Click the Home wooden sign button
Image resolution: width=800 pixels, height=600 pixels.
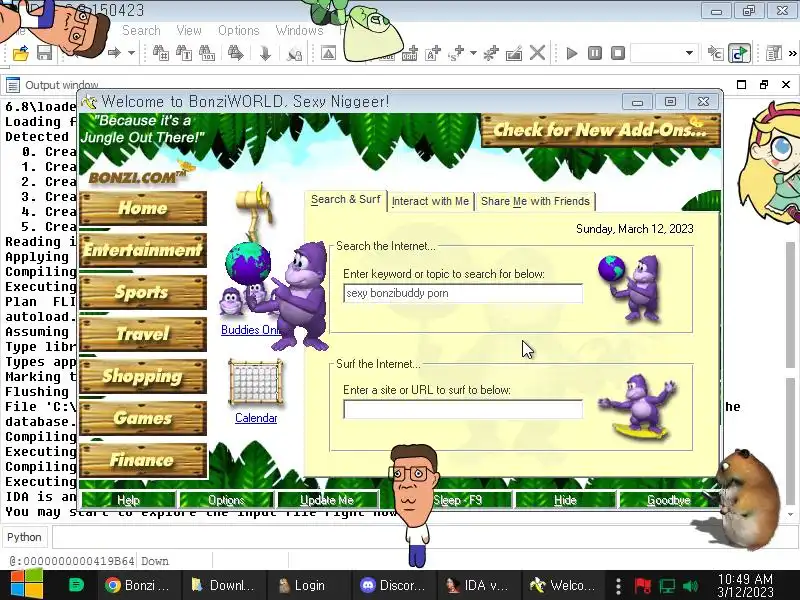143,208
